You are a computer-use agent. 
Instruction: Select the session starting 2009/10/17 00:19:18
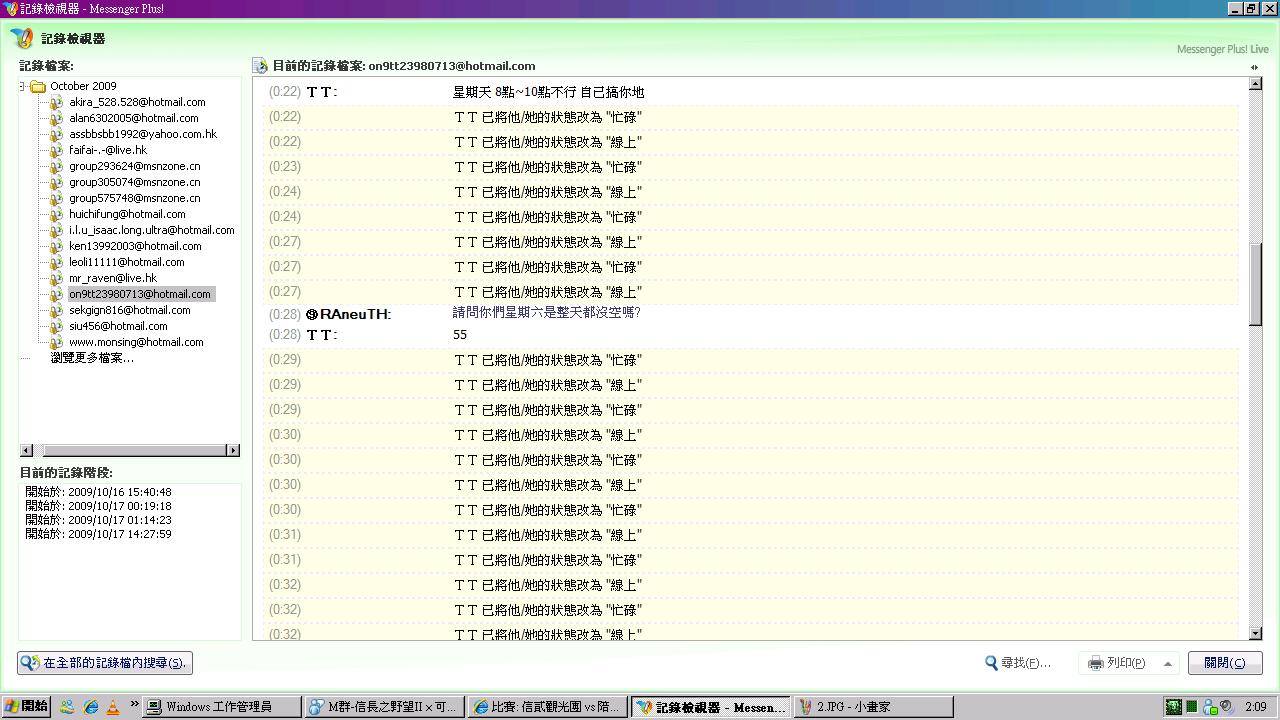[x=98, y=506]
